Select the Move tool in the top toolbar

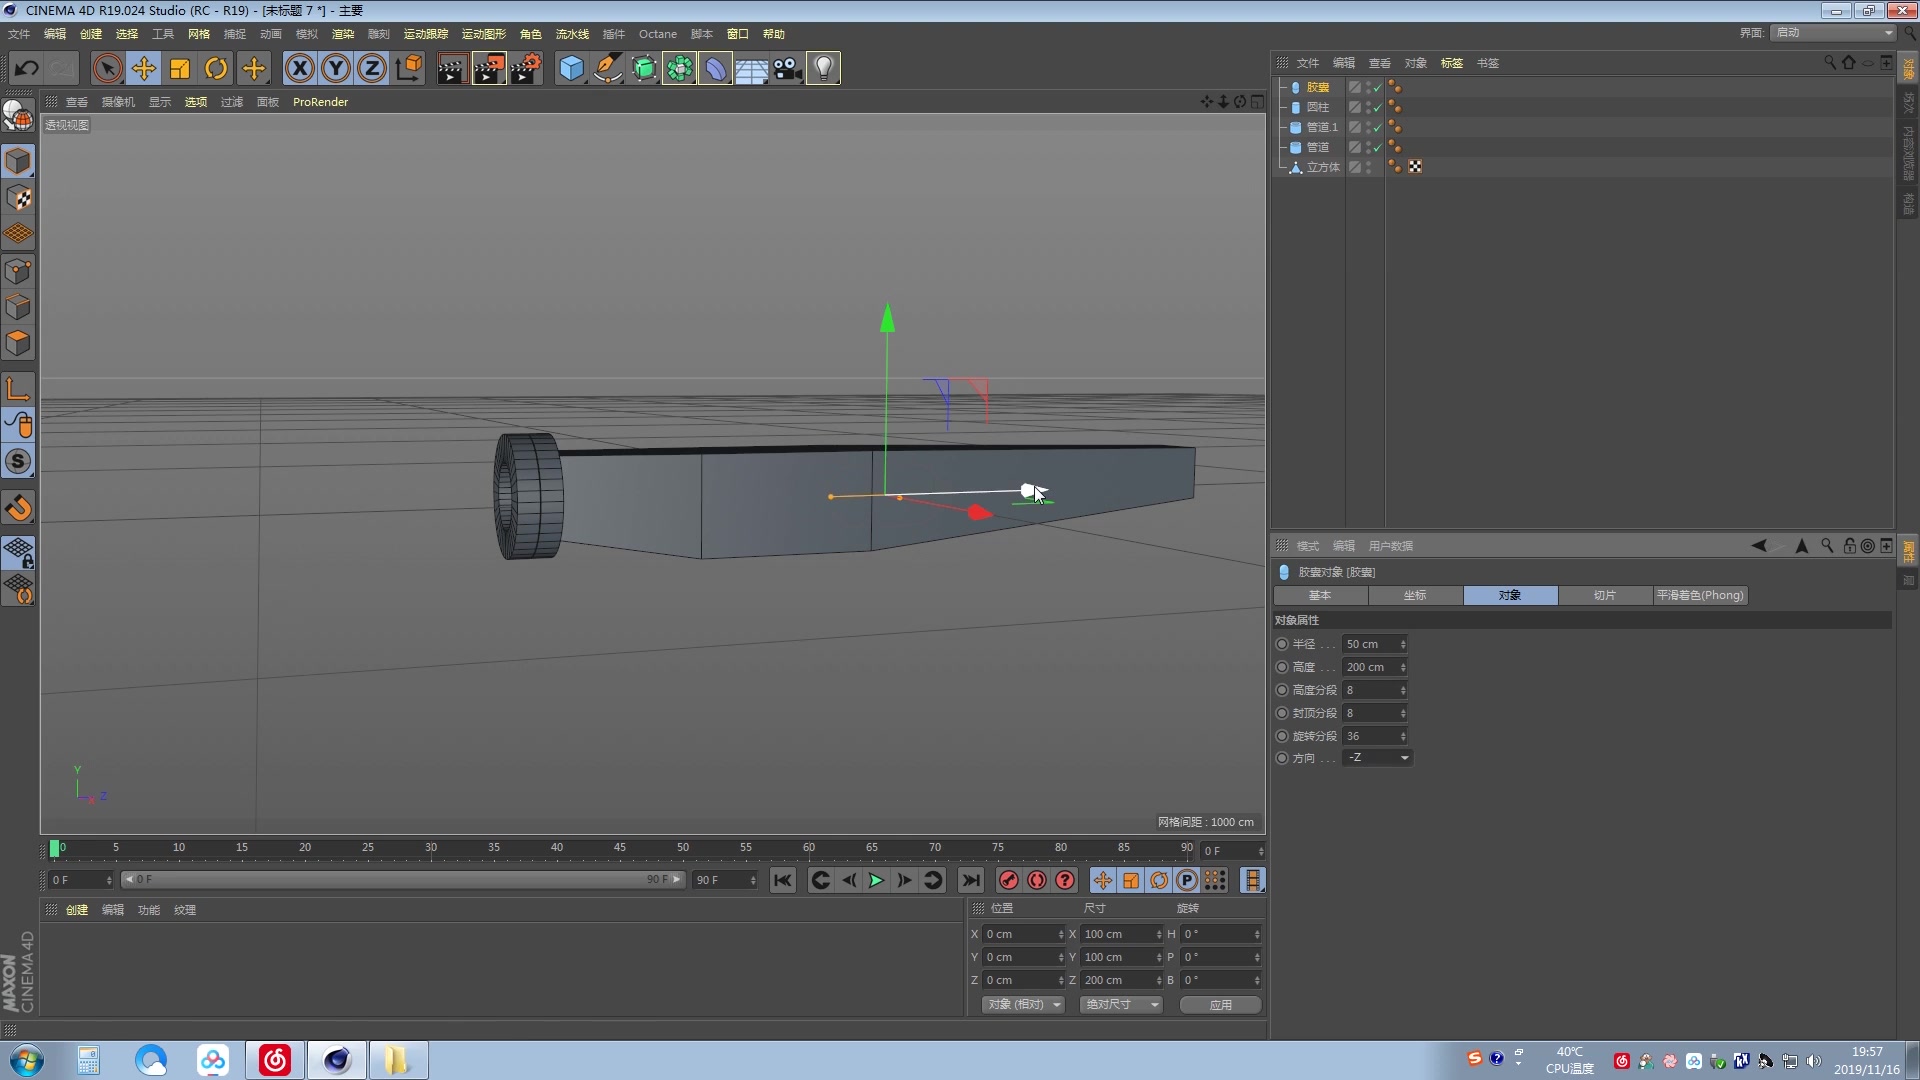(x=144, y=68)
